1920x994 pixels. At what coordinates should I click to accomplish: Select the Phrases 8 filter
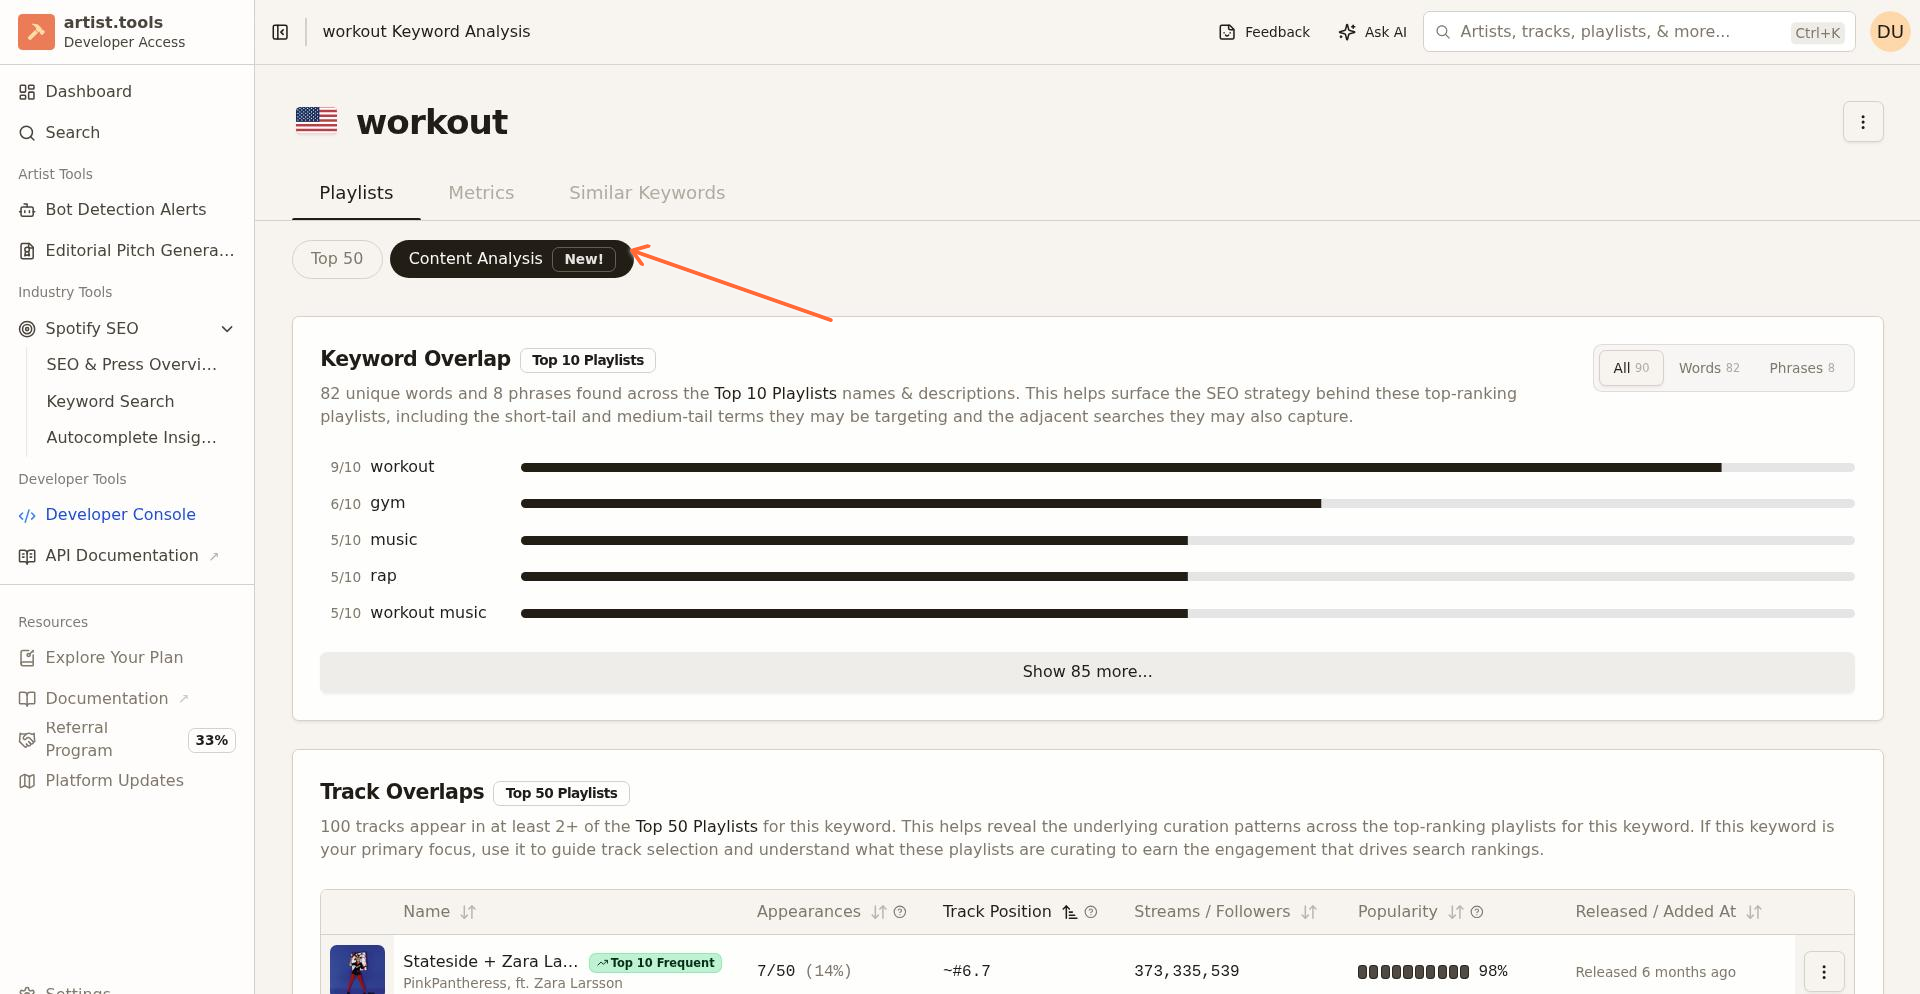pyautogui.click(x=1801, y=368)
